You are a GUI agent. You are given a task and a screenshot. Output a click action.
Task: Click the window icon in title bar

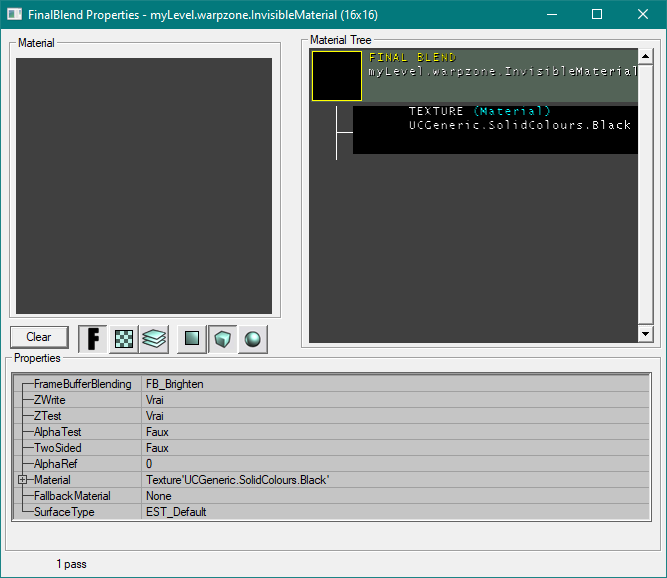pyautogui.click(x=15, y=15)
